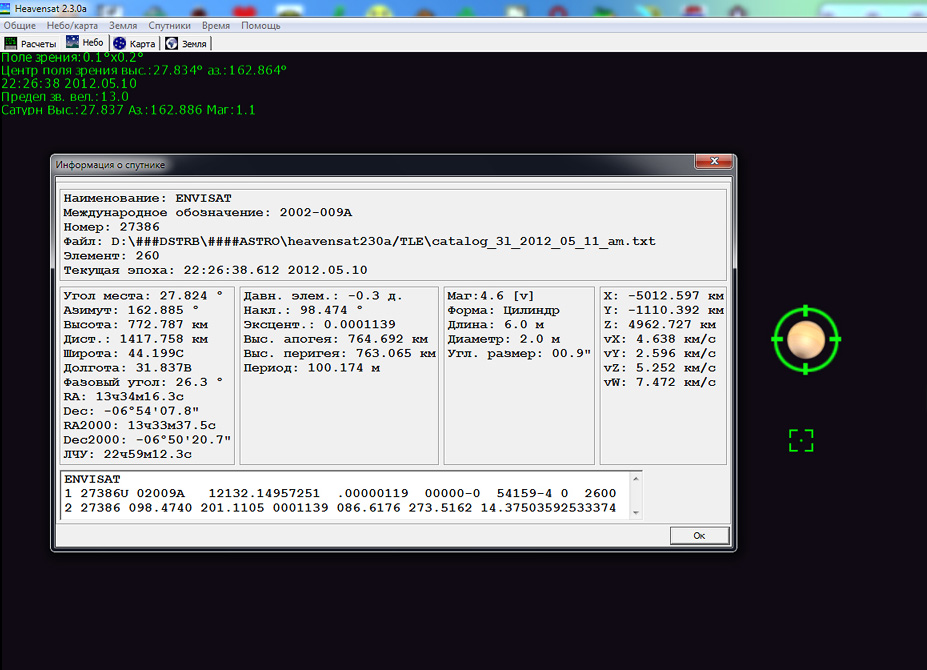
Task: Click the small green bracket satellite marker
Action: (801, 440)
